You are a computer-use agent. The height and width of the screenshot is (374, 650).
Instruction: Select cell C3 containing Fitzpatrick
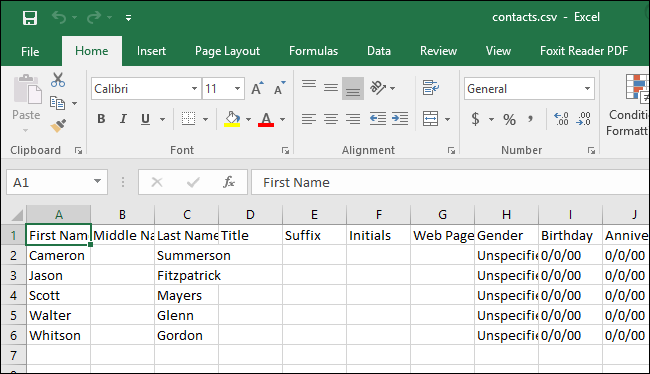(x=187, y=275)
